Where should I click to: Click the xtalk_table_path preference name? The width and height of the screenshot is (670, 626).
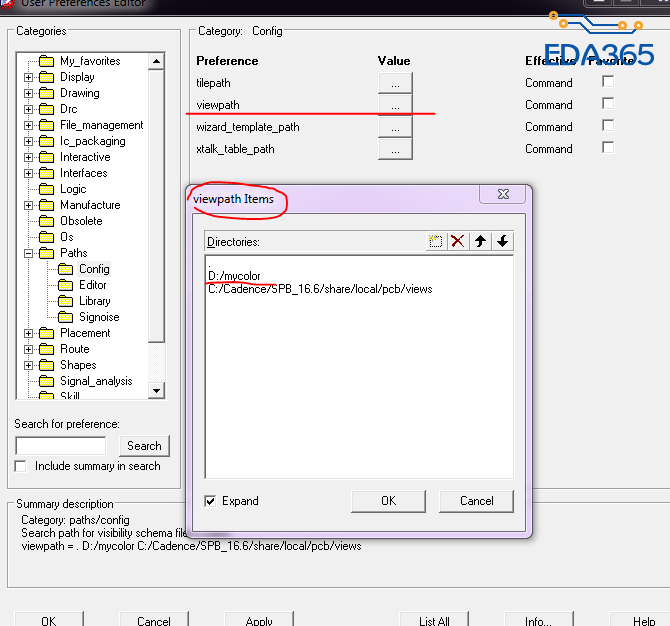click(235, 149)
